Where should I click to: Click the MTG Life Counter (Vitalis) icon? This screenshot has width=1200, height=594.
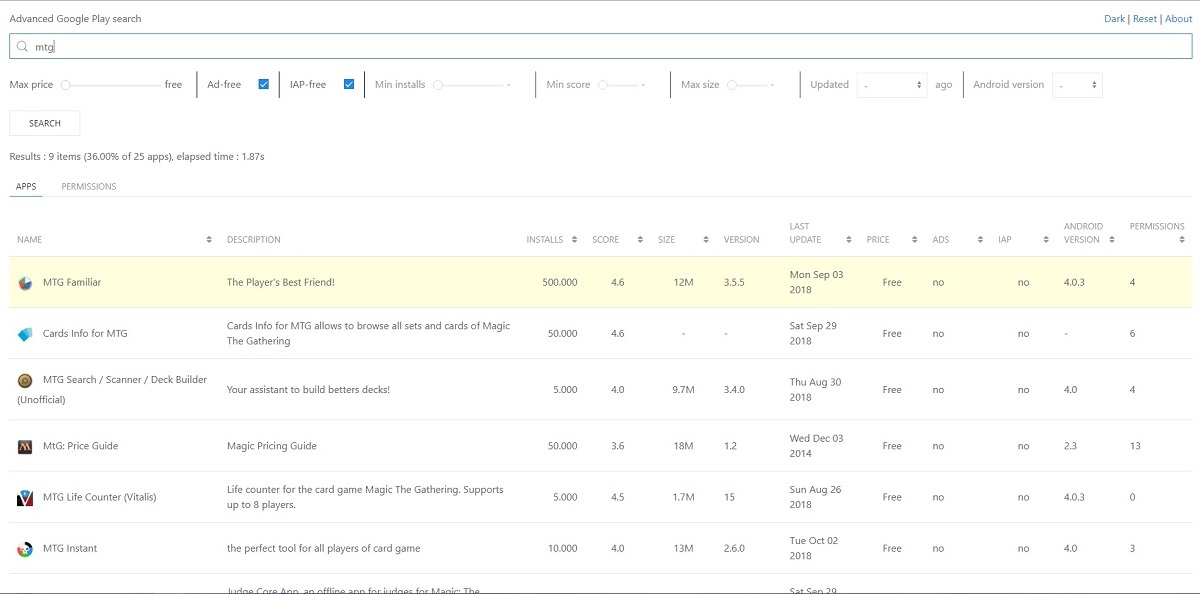pos(25,497)
